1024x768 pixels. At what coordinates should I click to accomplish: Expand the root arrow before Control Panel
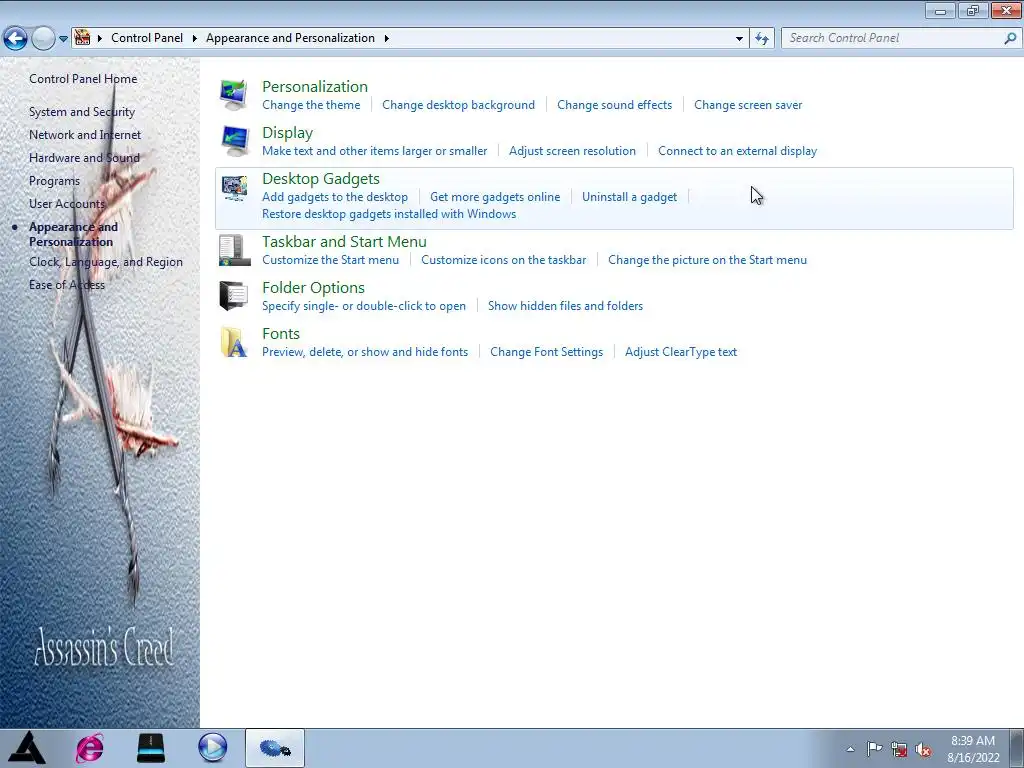[100, 39]
